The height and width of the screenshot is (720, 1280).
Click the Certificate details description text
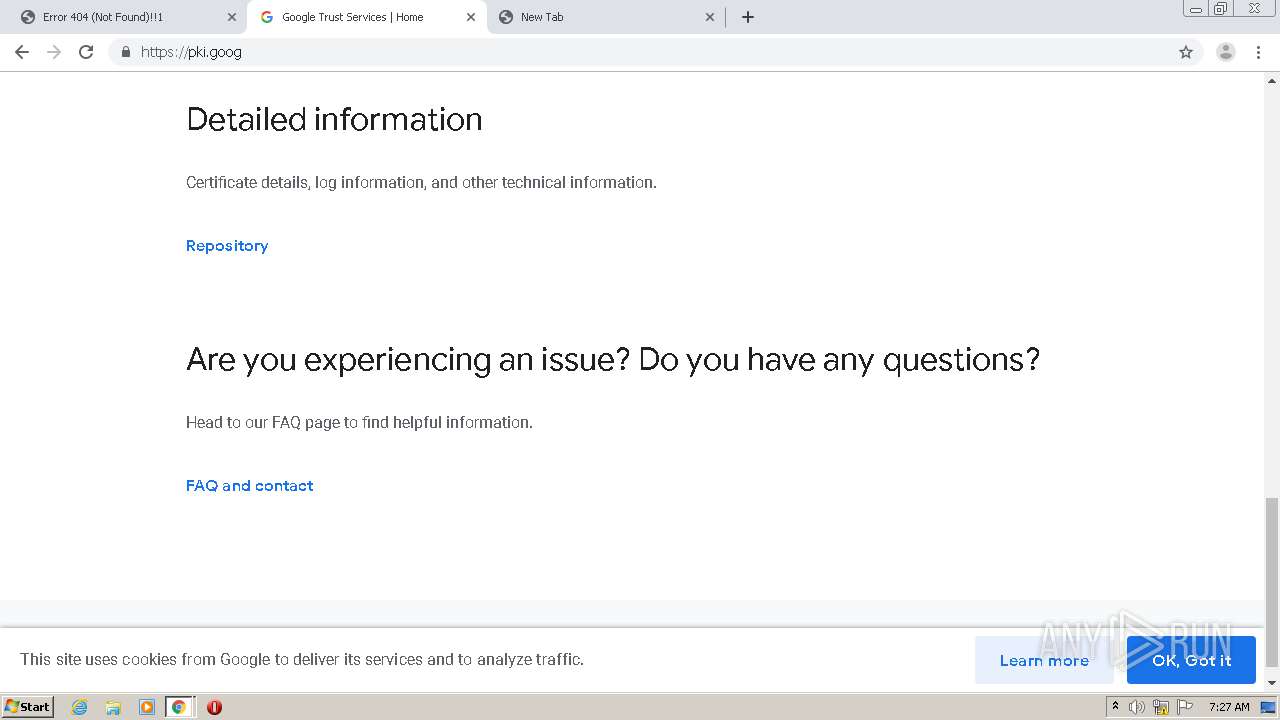(421, 182)
